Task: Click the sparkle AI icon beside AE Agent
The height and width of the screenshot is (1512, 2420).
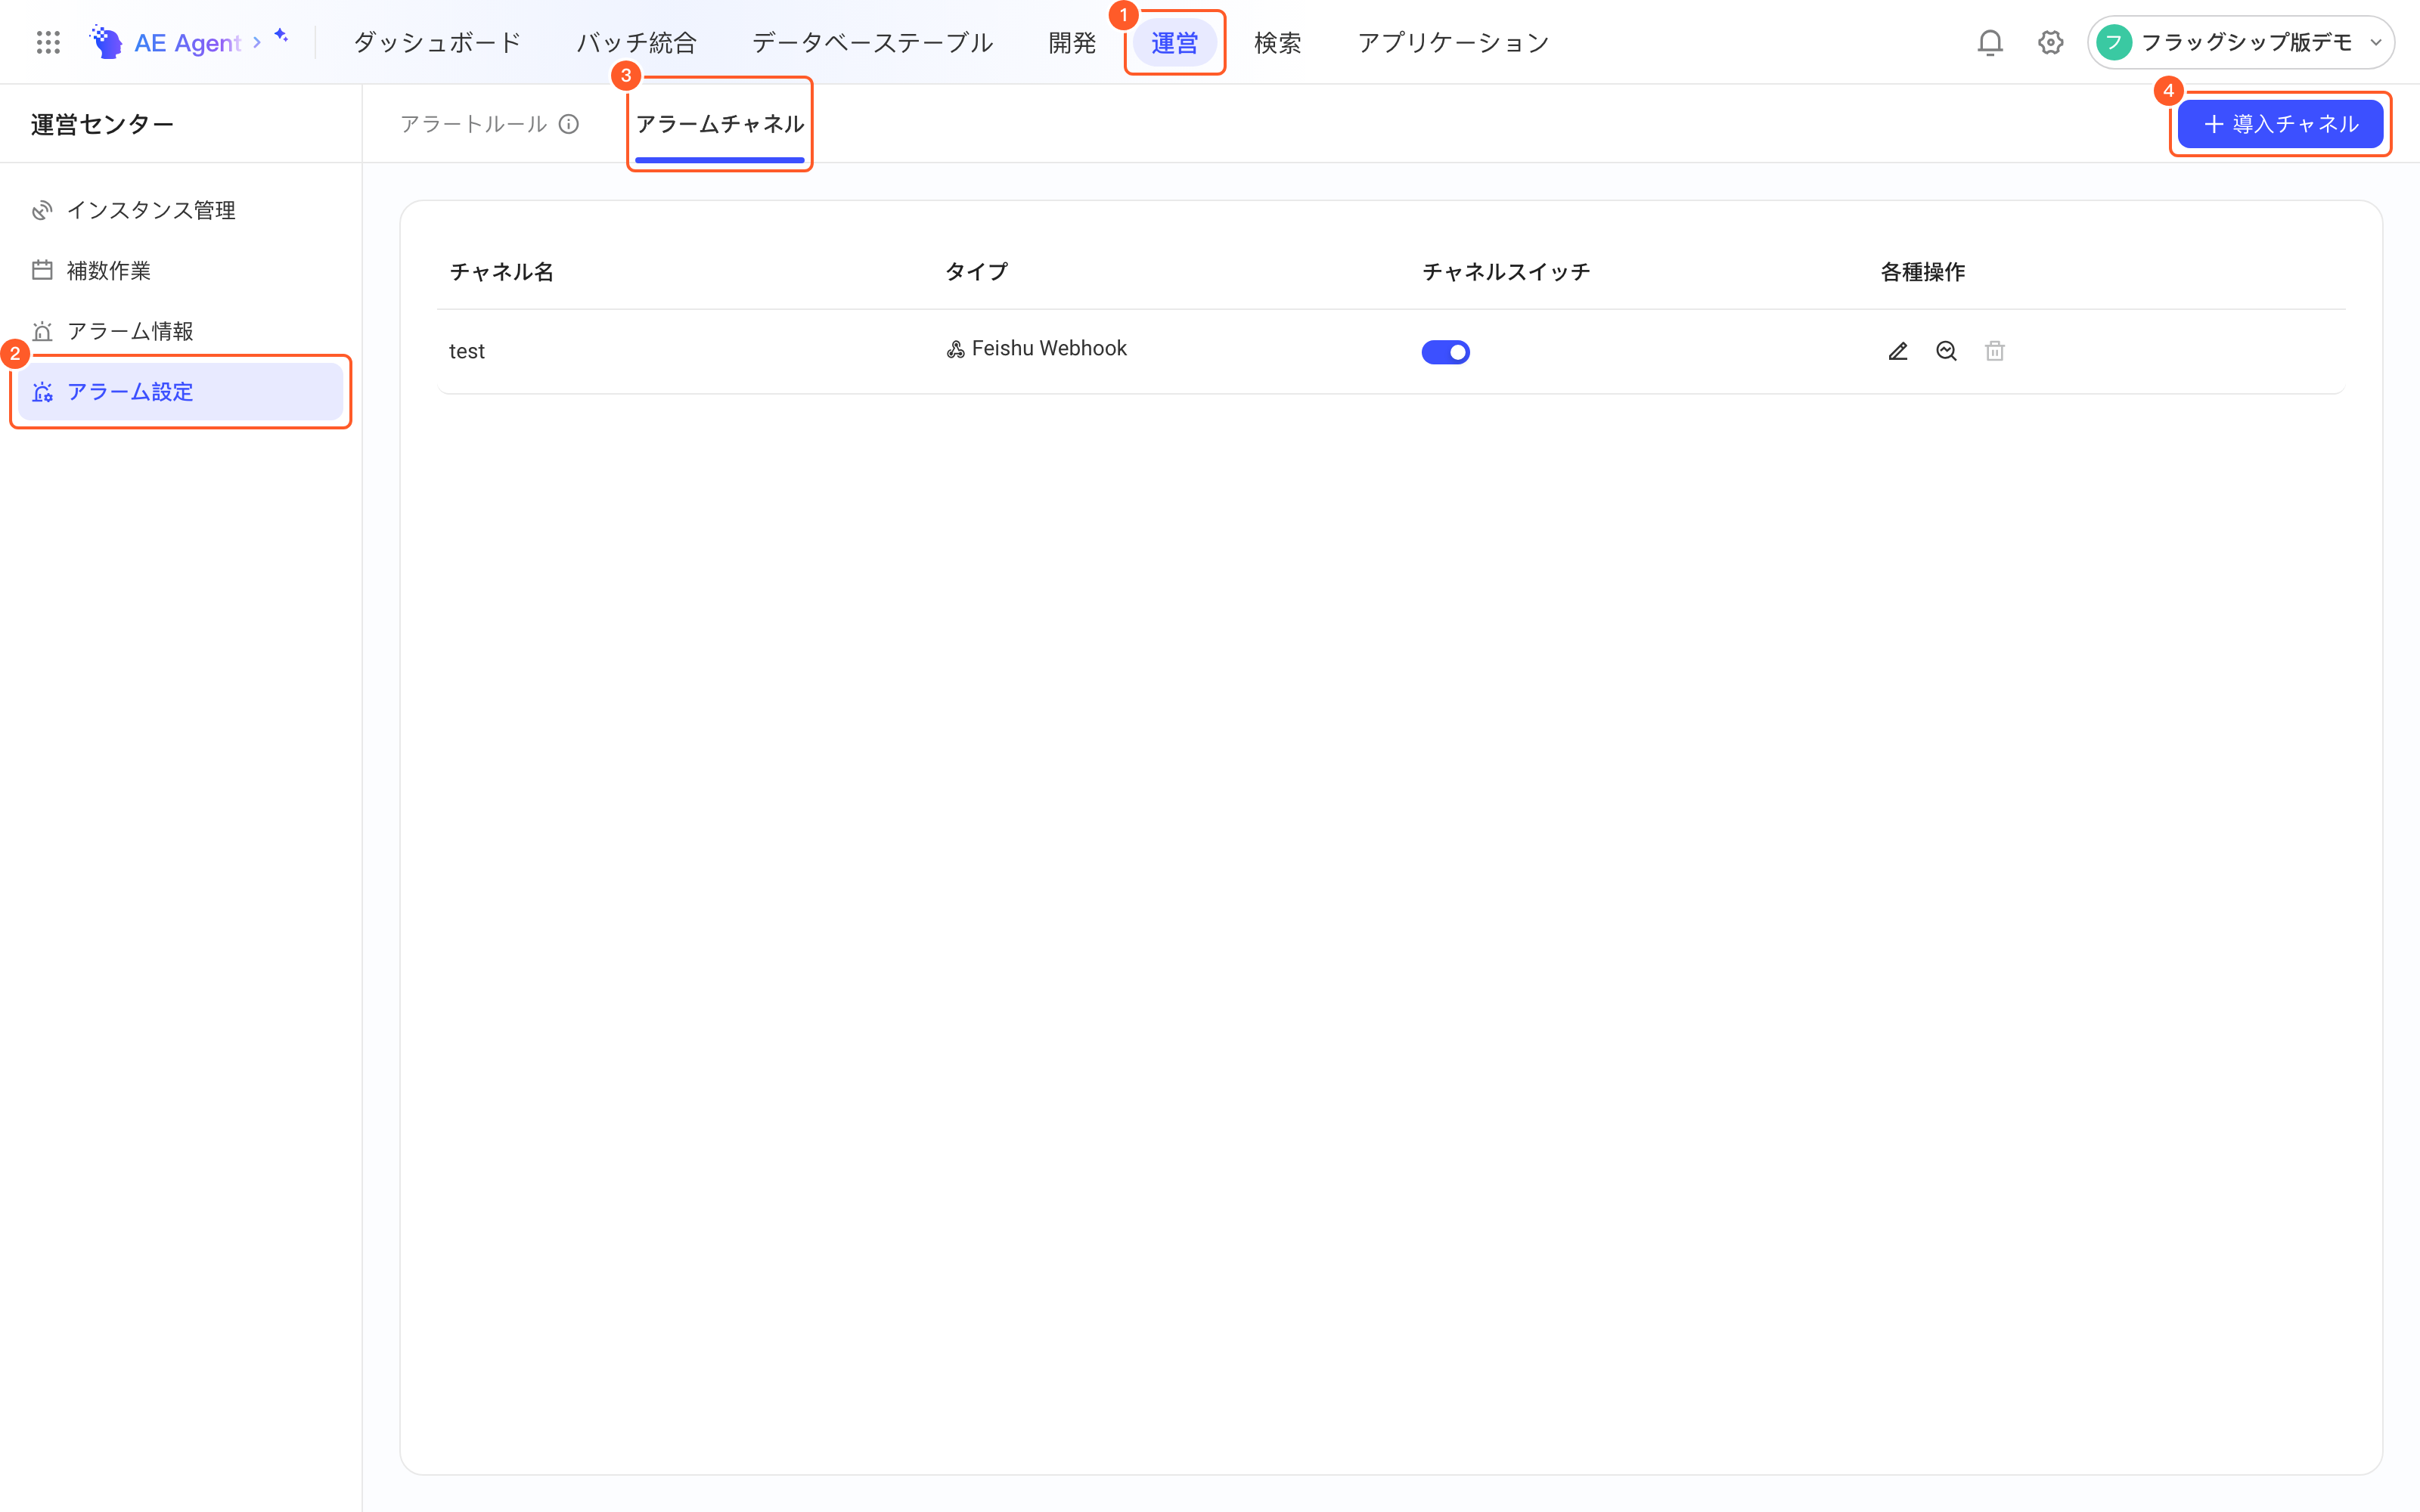Action: point(281,35)
